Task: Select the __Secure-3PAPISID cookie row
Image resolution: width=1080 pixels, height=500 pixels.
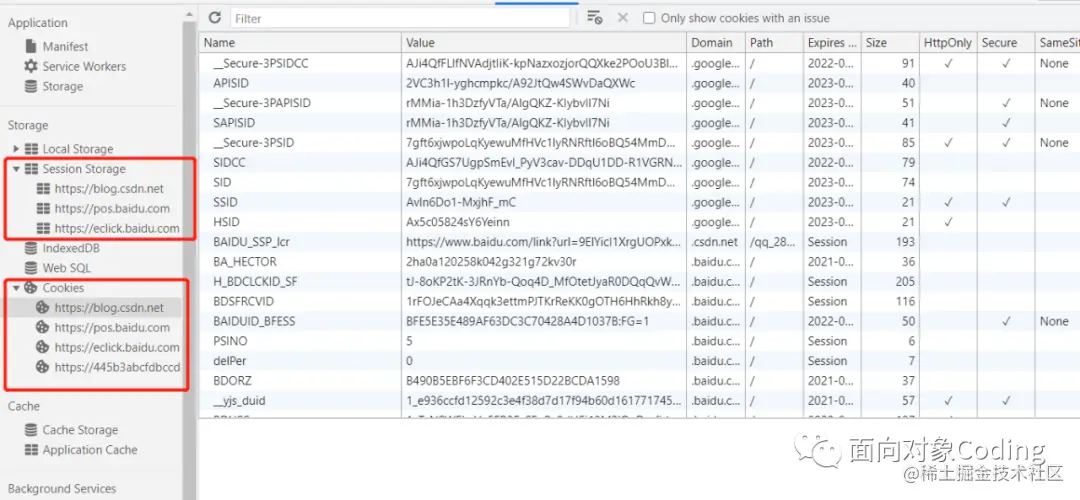Action: click(639, 103)
